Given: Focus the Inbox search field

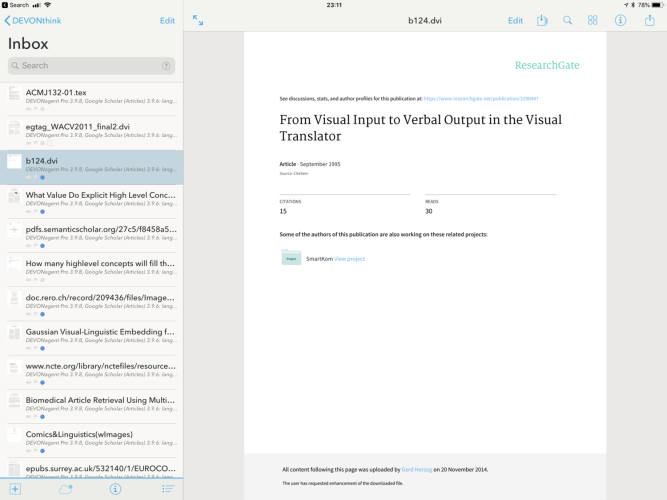Looking at the screenshot, I should click(91, 66).
